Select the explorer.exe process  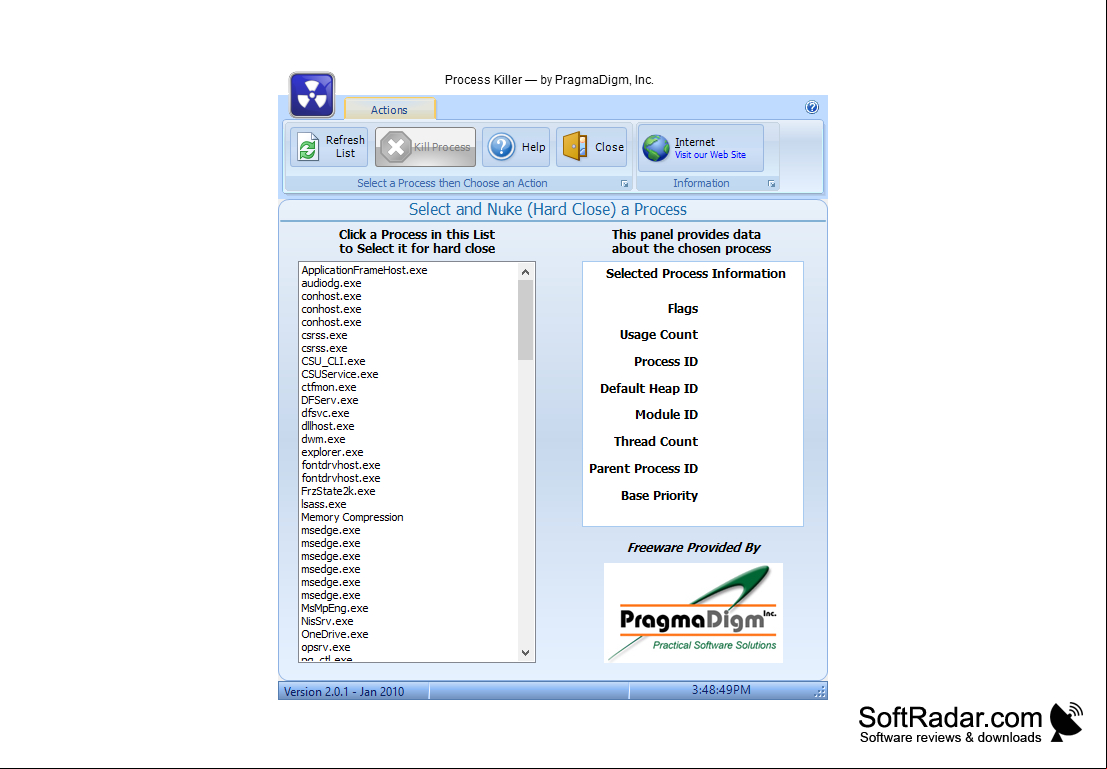click(333, 452)
